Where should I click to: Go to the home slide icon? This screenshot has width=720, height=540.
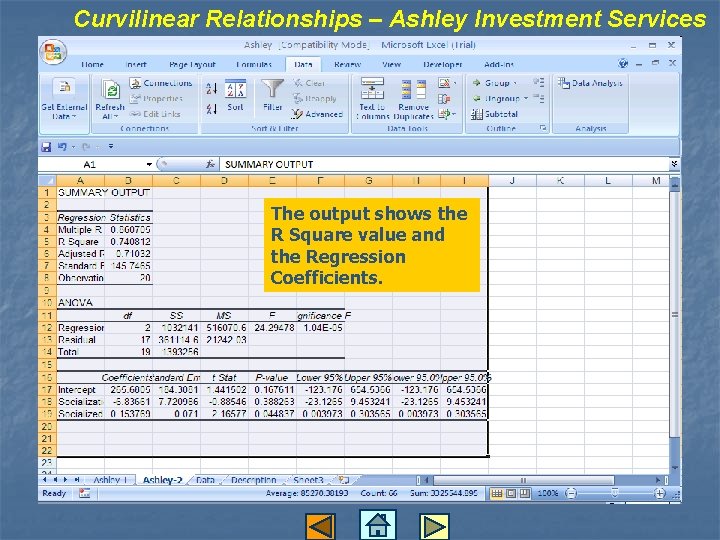pyautogui.click(x=378, y=525)
